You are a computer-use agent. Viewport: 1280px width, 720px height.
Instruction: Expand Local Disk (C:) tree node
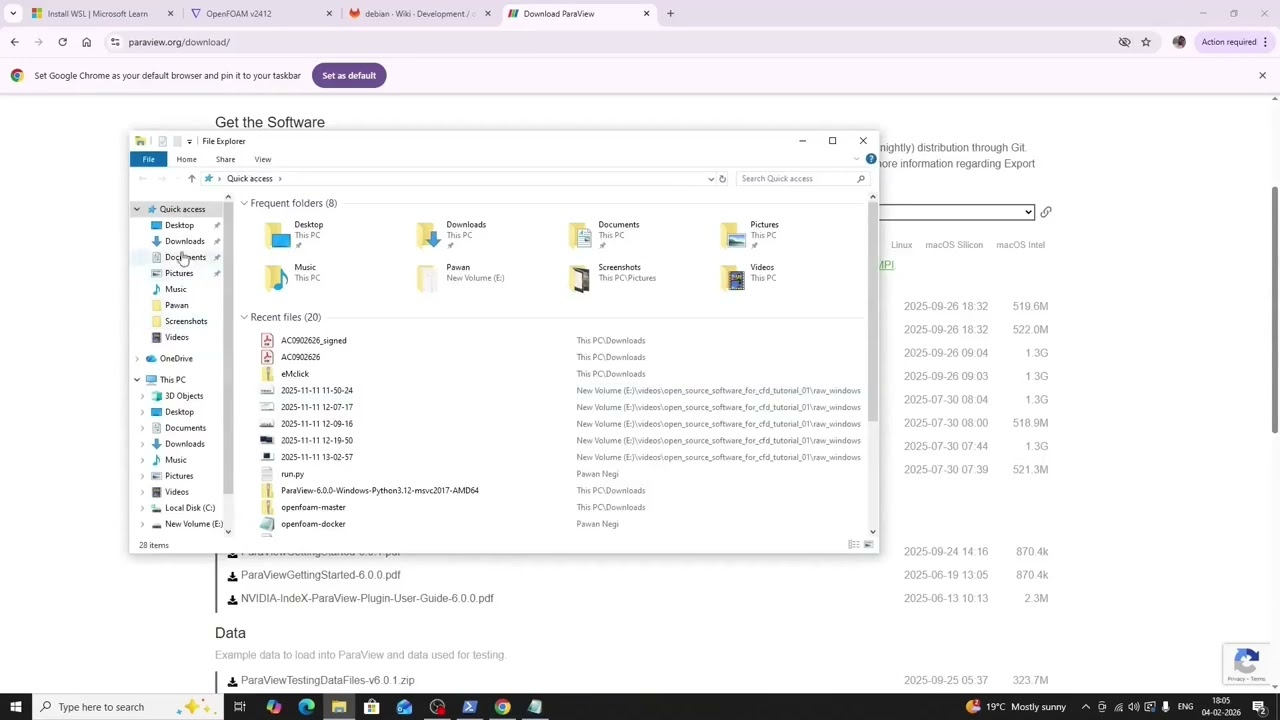click(x=142, y=508)
